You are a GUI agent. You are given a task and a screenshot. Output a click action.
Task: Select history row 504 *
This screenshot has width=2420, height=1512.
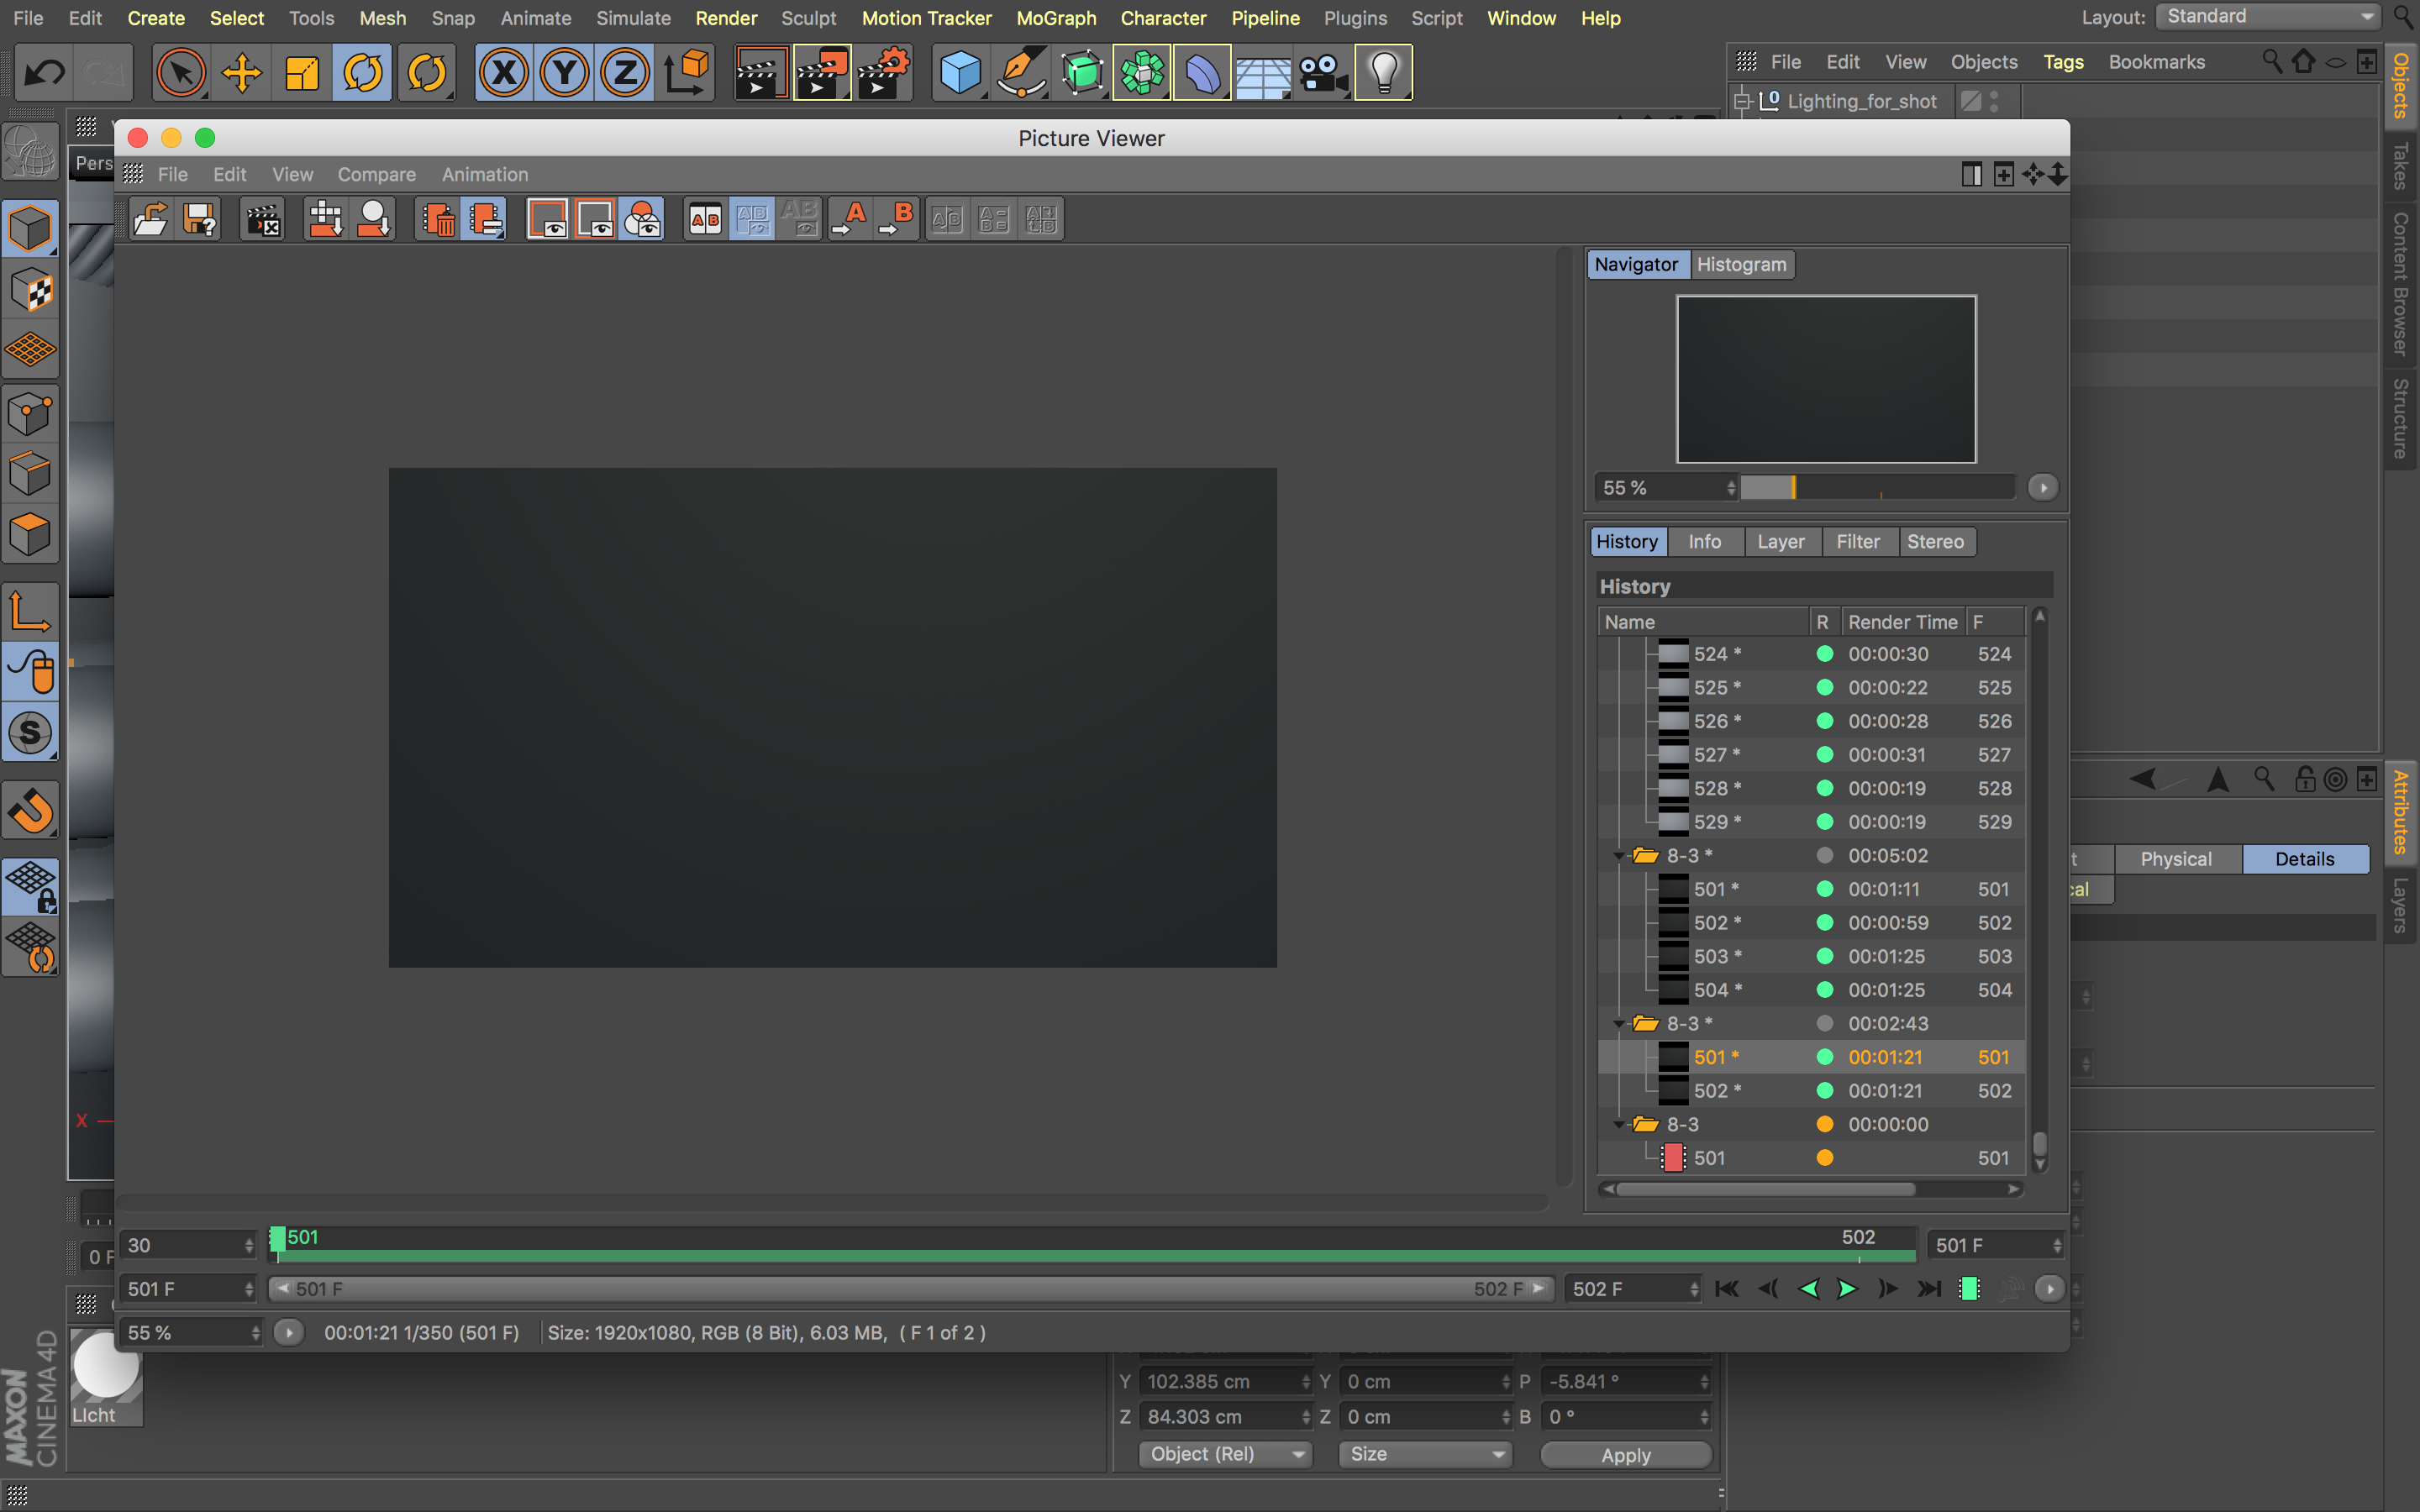(x=1812, y=990)
